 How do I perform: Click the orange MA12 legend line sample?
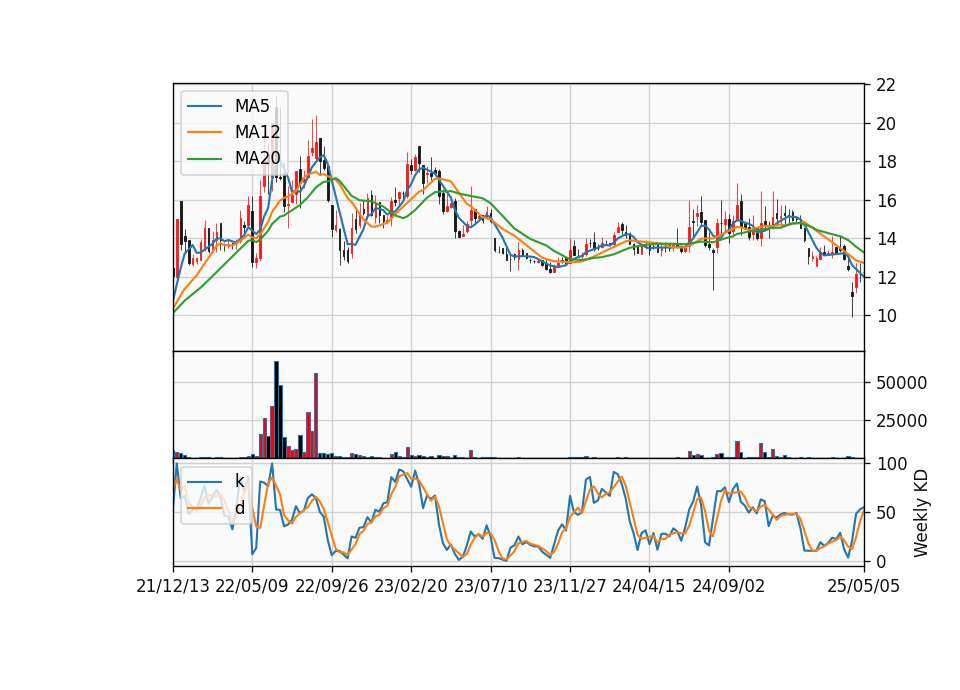[x=204, y=132]
